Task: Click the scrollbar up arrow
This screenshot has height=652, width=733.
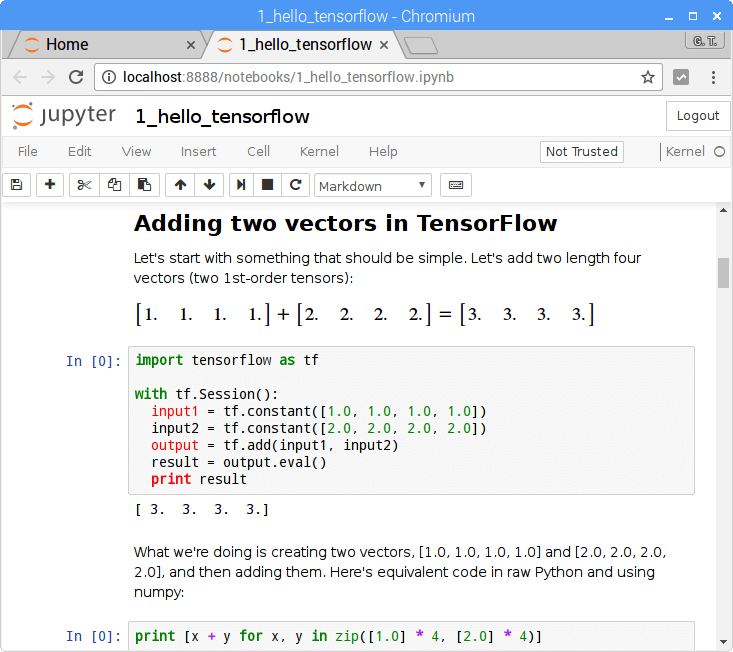Action: (x=723, y=210)
